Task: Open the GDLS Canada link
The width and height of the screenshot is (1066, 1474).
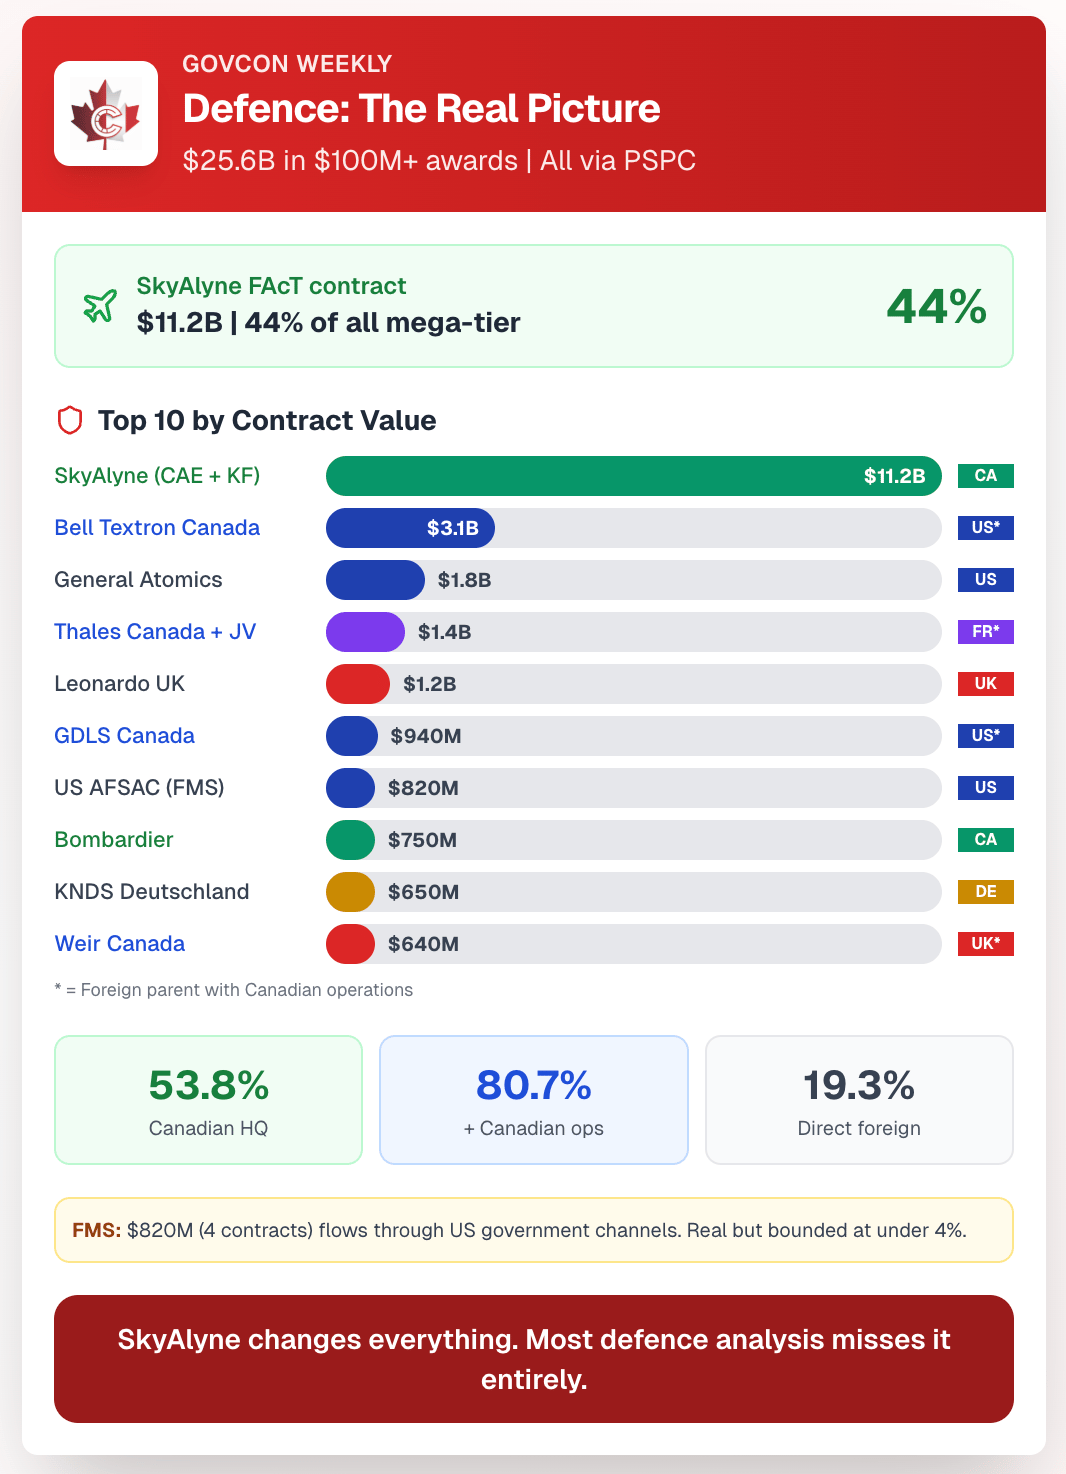Action: click(x=124, y=736)
